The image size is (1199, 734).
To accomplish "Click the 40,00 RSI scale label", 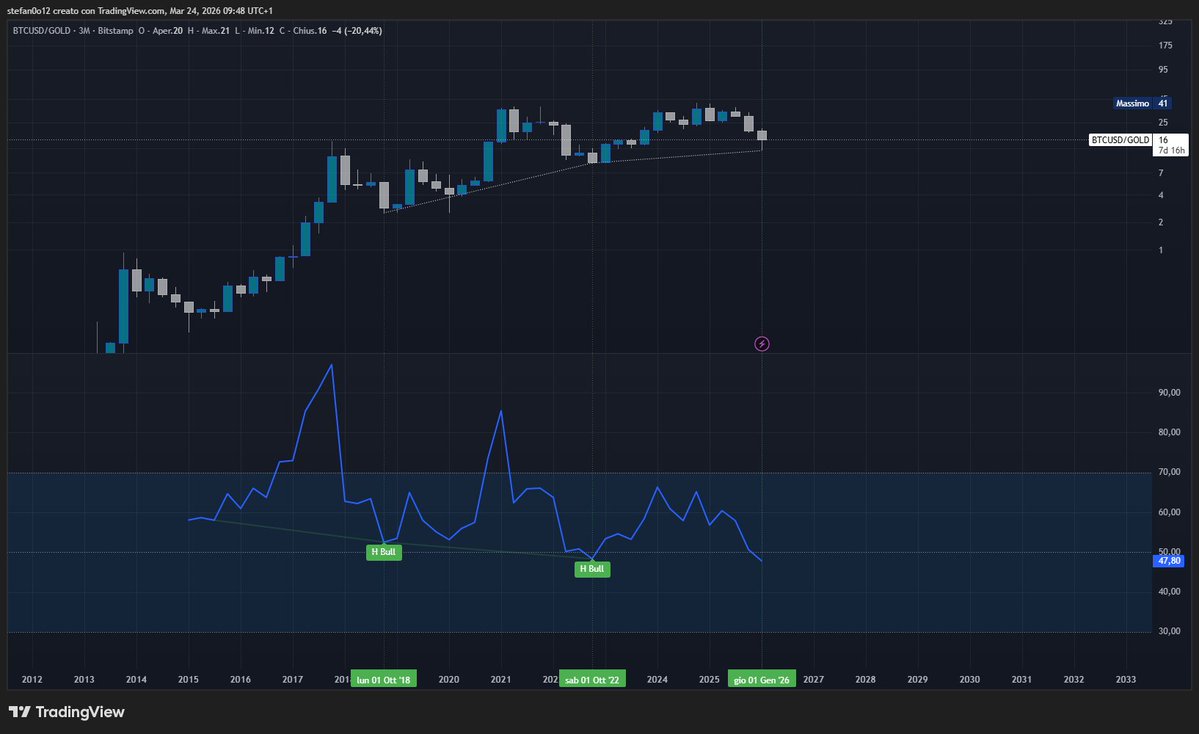I will [x=1169, y=591].
